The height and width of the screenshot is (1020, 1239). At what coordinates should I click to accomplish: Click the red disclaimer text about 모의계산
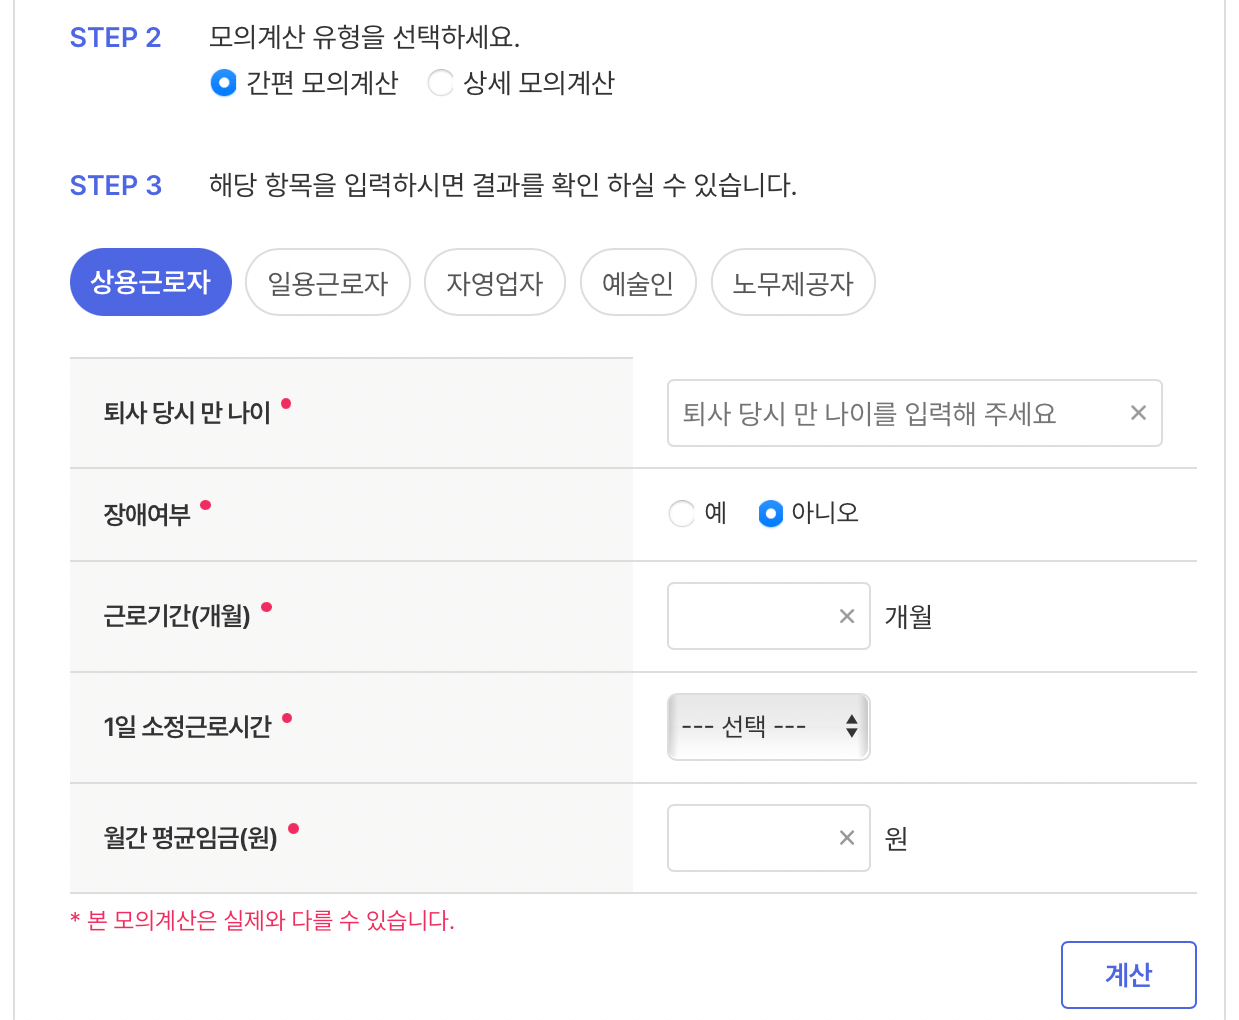coord(261,922)
